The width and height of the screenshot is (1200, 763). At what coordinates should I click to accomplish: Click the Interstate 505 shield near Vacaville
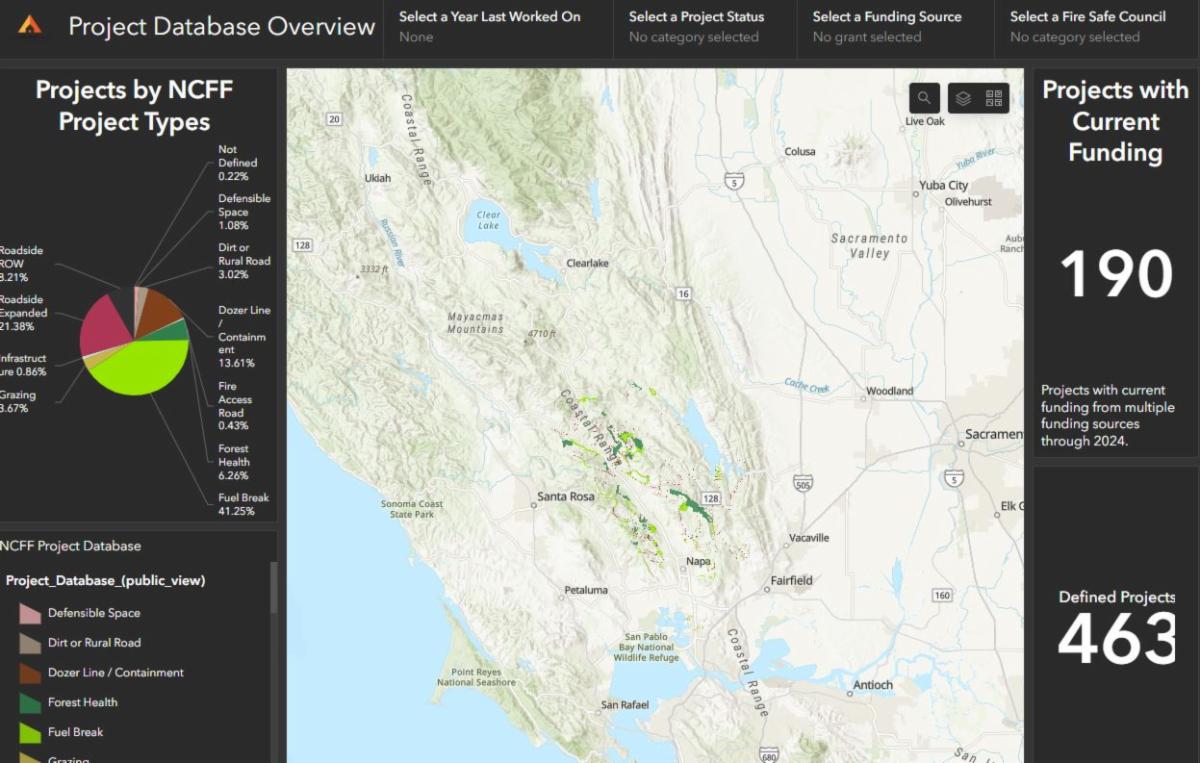coord(802,484)
